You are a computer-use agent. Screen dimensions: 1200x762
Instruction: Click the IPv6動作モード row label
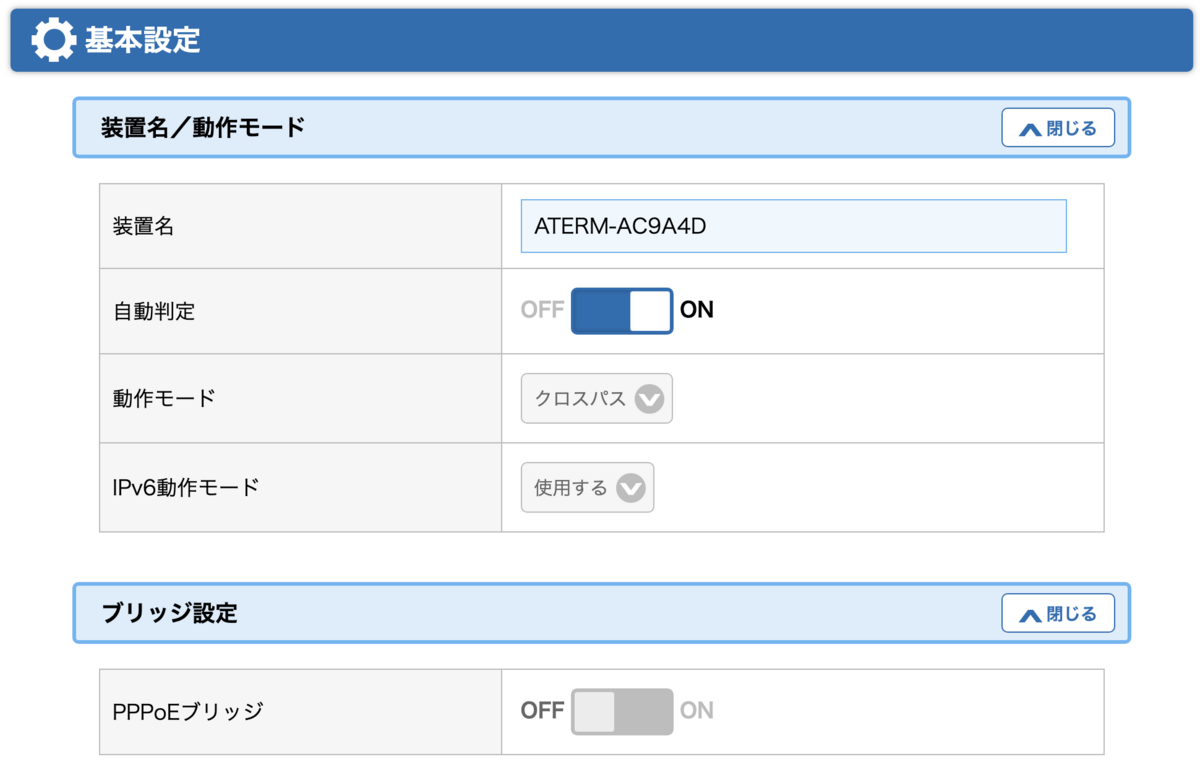(x=186, y=488)
